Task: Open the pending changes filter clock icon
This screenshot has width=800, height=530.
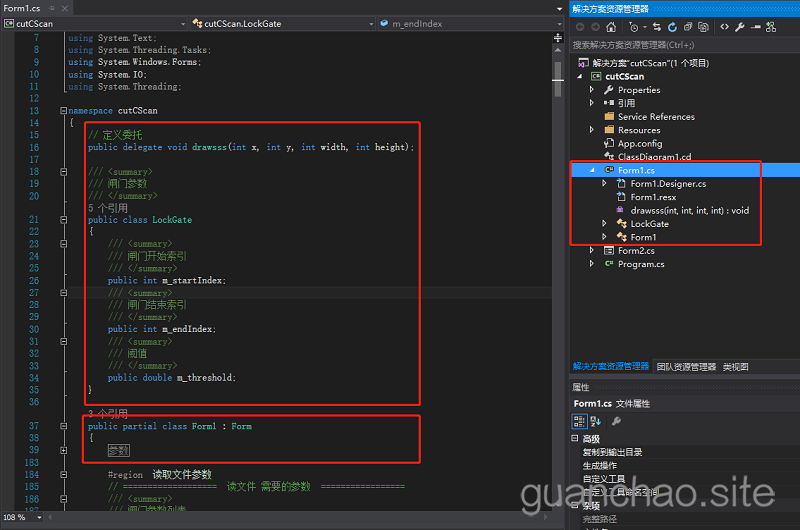Action: point(633,27)
